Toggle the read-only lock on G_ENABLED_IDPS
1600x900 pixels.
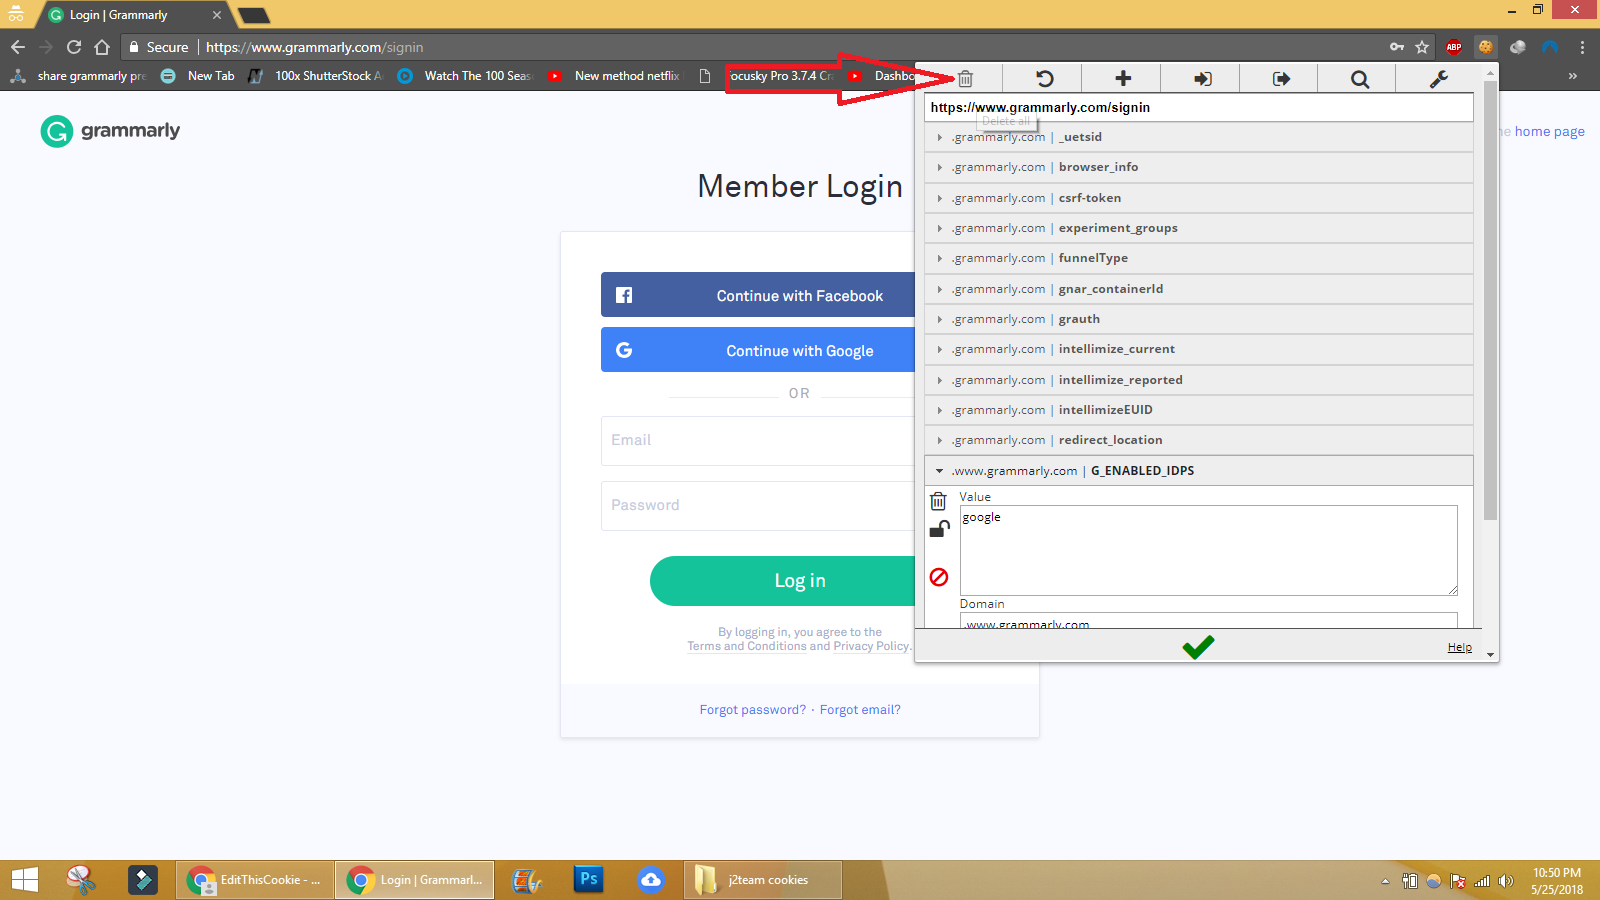tap(939, 529)
